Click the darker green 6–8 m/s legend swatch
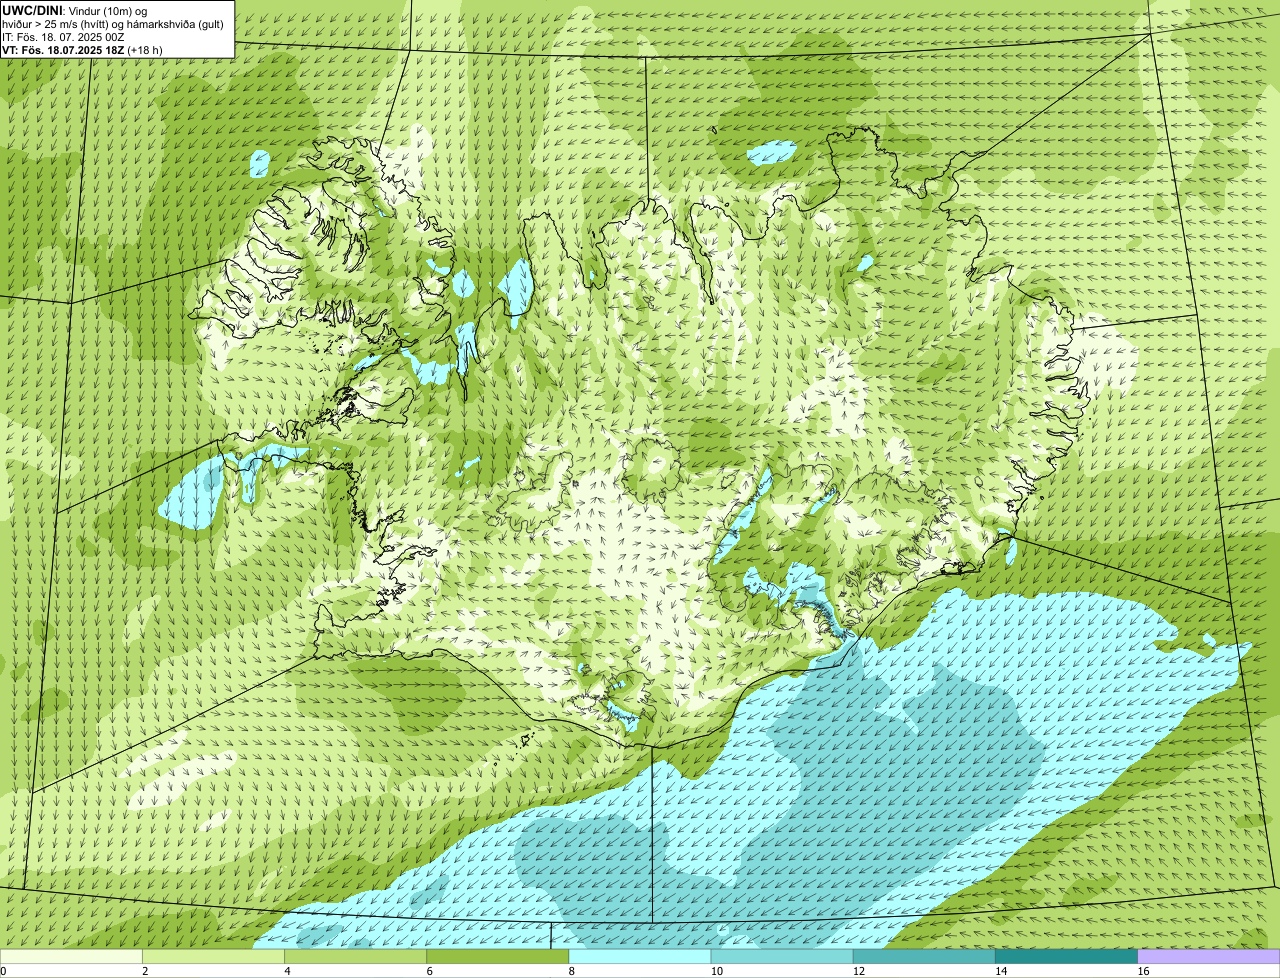1280x978 pixels. click(498, 957)
